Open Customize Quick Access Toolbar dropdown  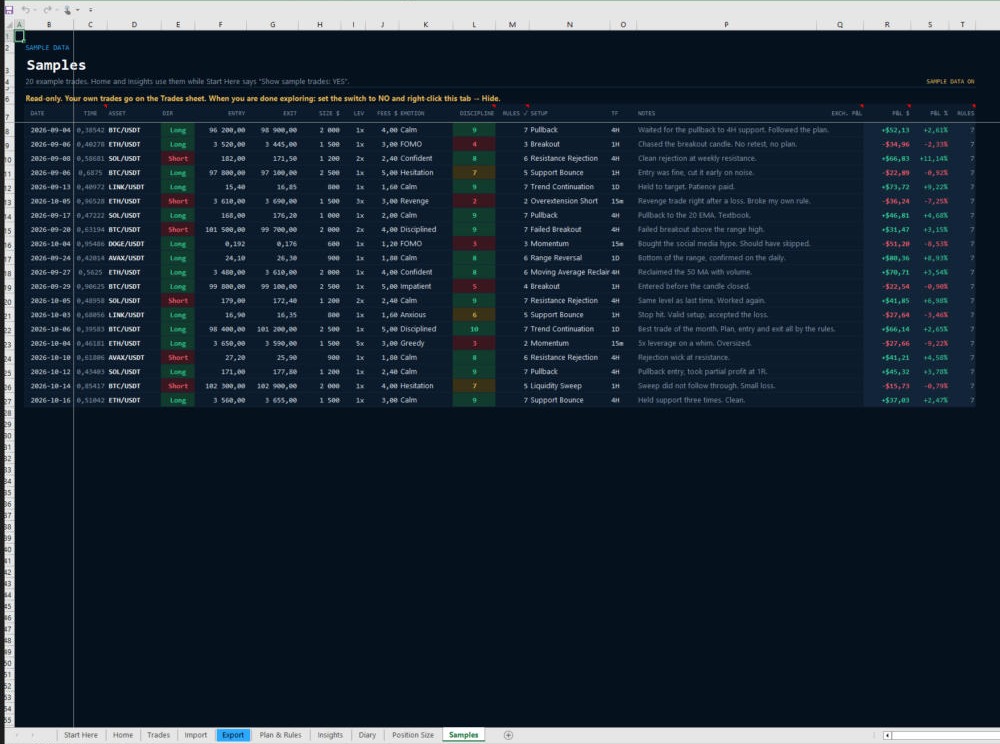[91, 10]
